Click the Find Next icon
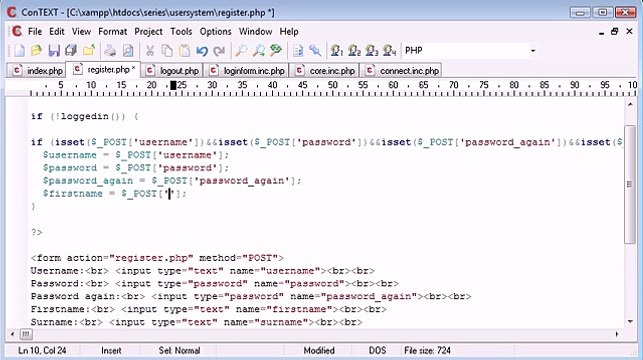The width and height of the screenshot is (643, 360). tap(258, 51)
